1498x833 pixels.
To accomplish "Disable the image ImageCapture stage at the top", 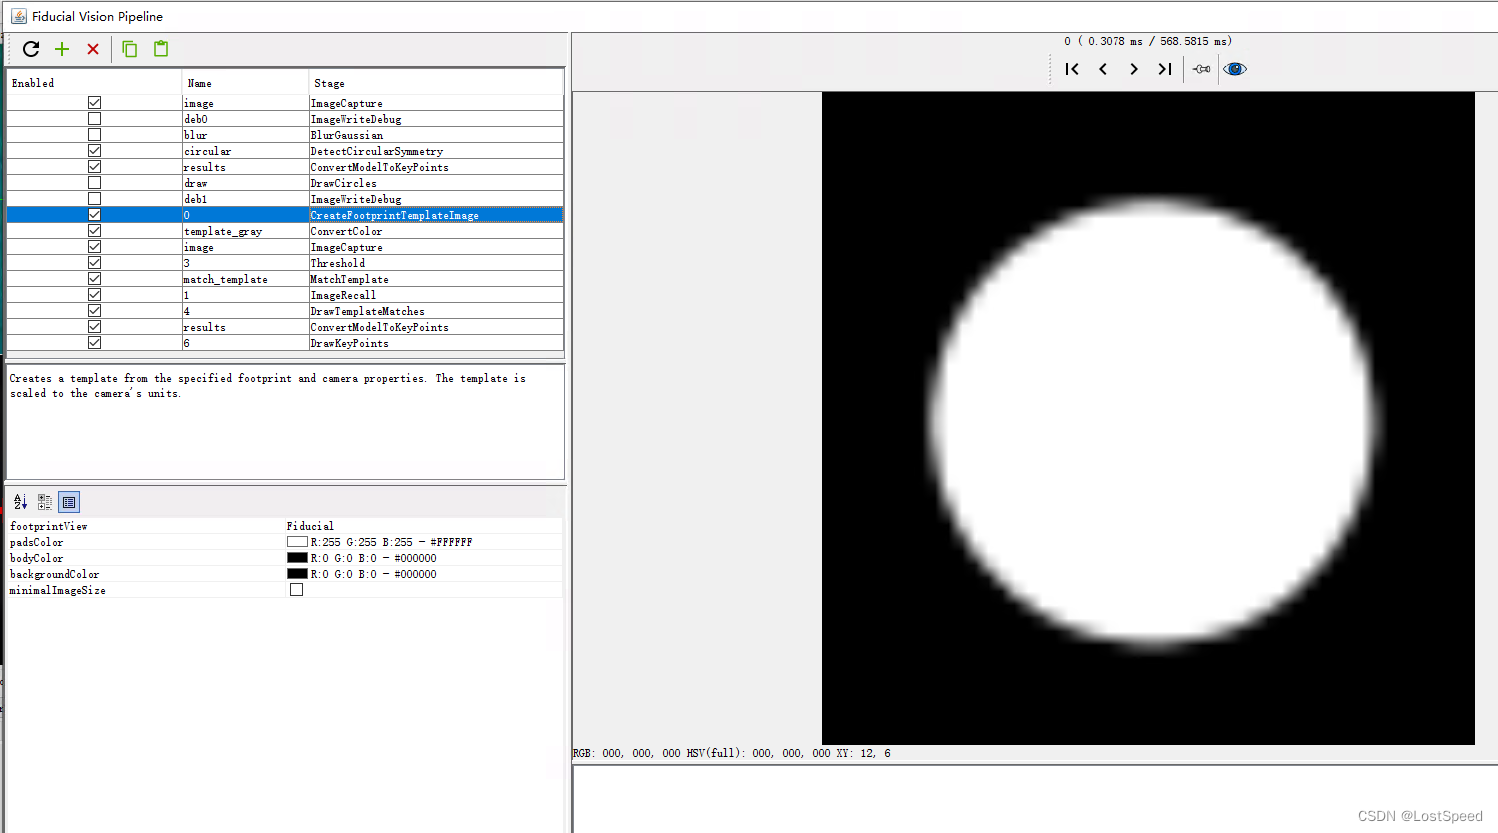I will point(94,103).
